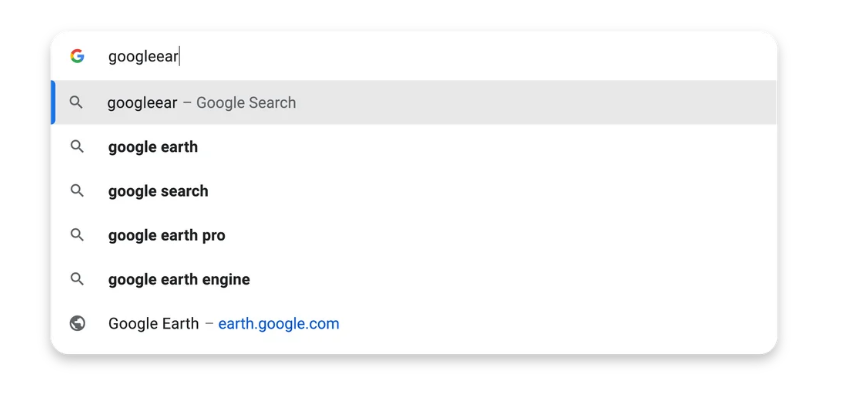Click the Google Earth site title text
This screenshot has width=857, height=397.
(154, 324)
